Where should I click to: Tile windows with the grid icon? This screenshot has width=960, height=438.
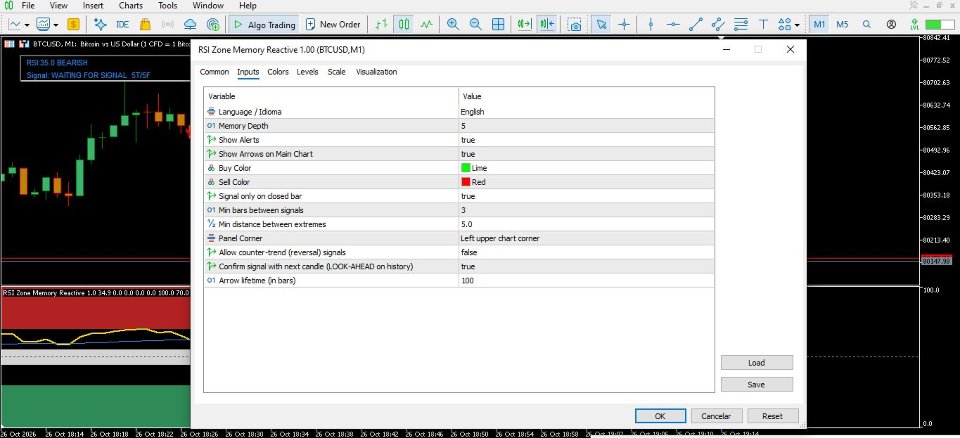pyautogui.click(x=498, y=25)
